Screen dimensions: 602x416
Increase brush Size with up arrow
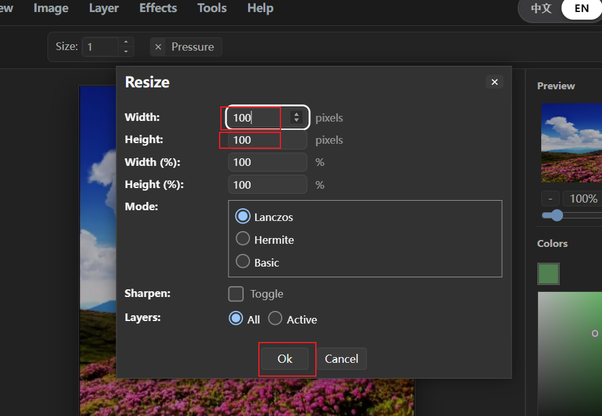pyautogui.click(x=126, y=42)
